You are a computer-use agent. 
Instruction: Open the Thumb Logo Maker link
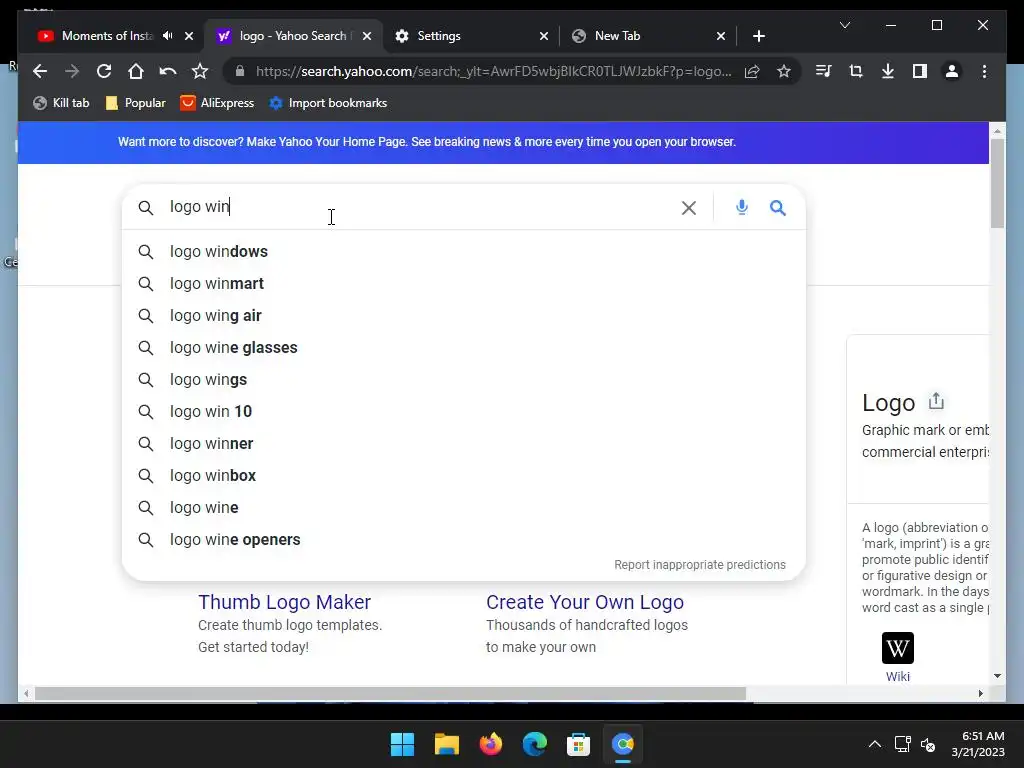point(284,601)
